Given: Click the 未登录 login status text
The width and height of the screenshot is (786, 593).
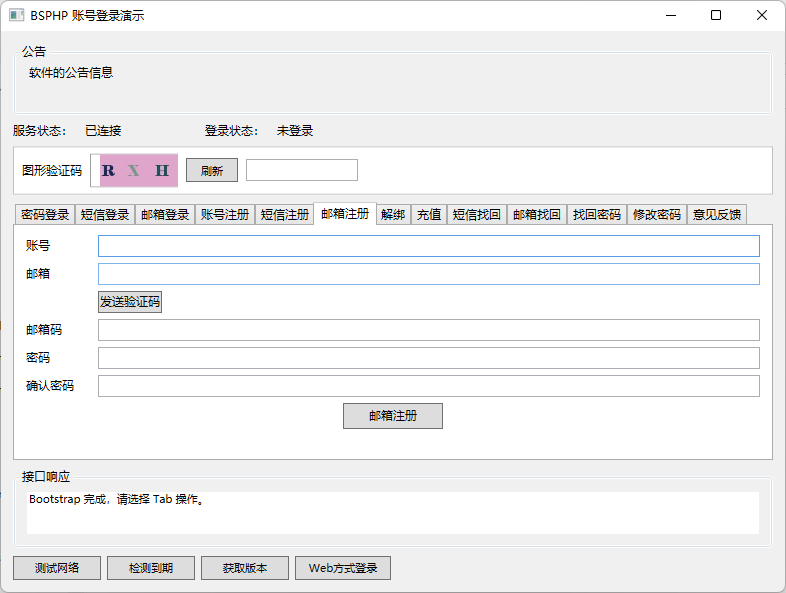Looking at the screenshot, I should pyautogui.click(x=295, y=131).
